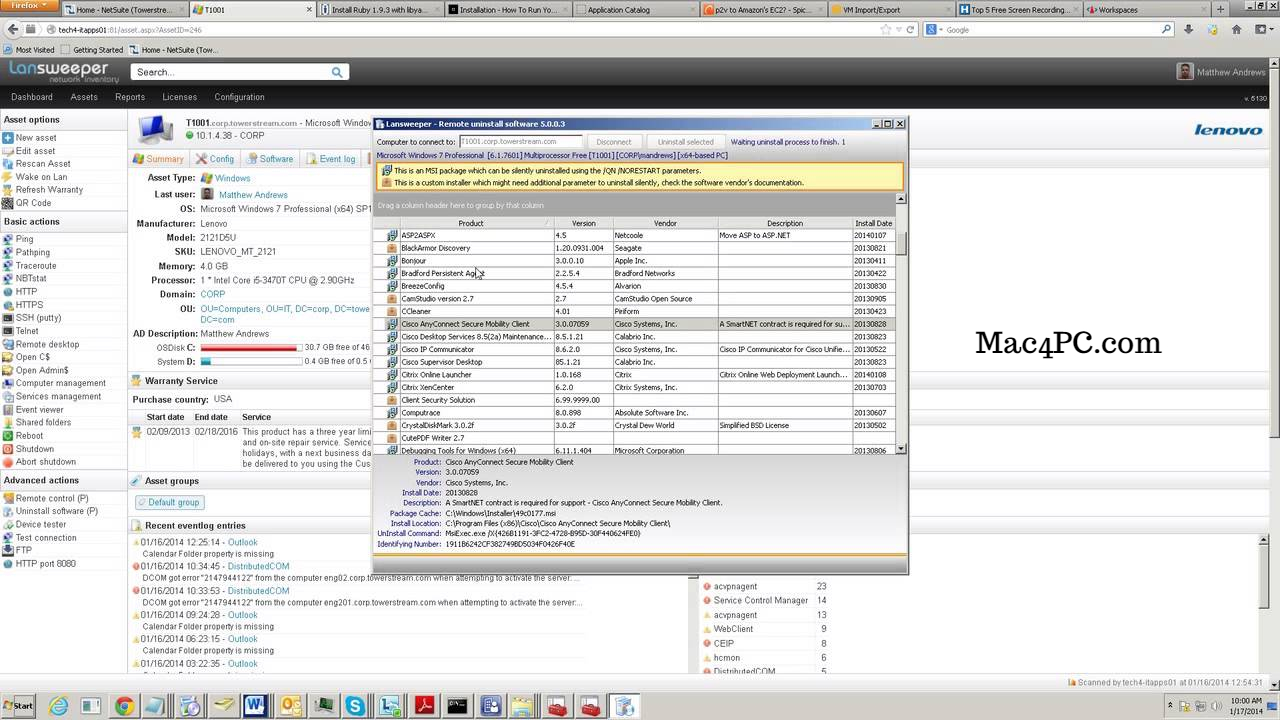Click the Services management icon
This screenshot has width=1280, height=720.
8,397
